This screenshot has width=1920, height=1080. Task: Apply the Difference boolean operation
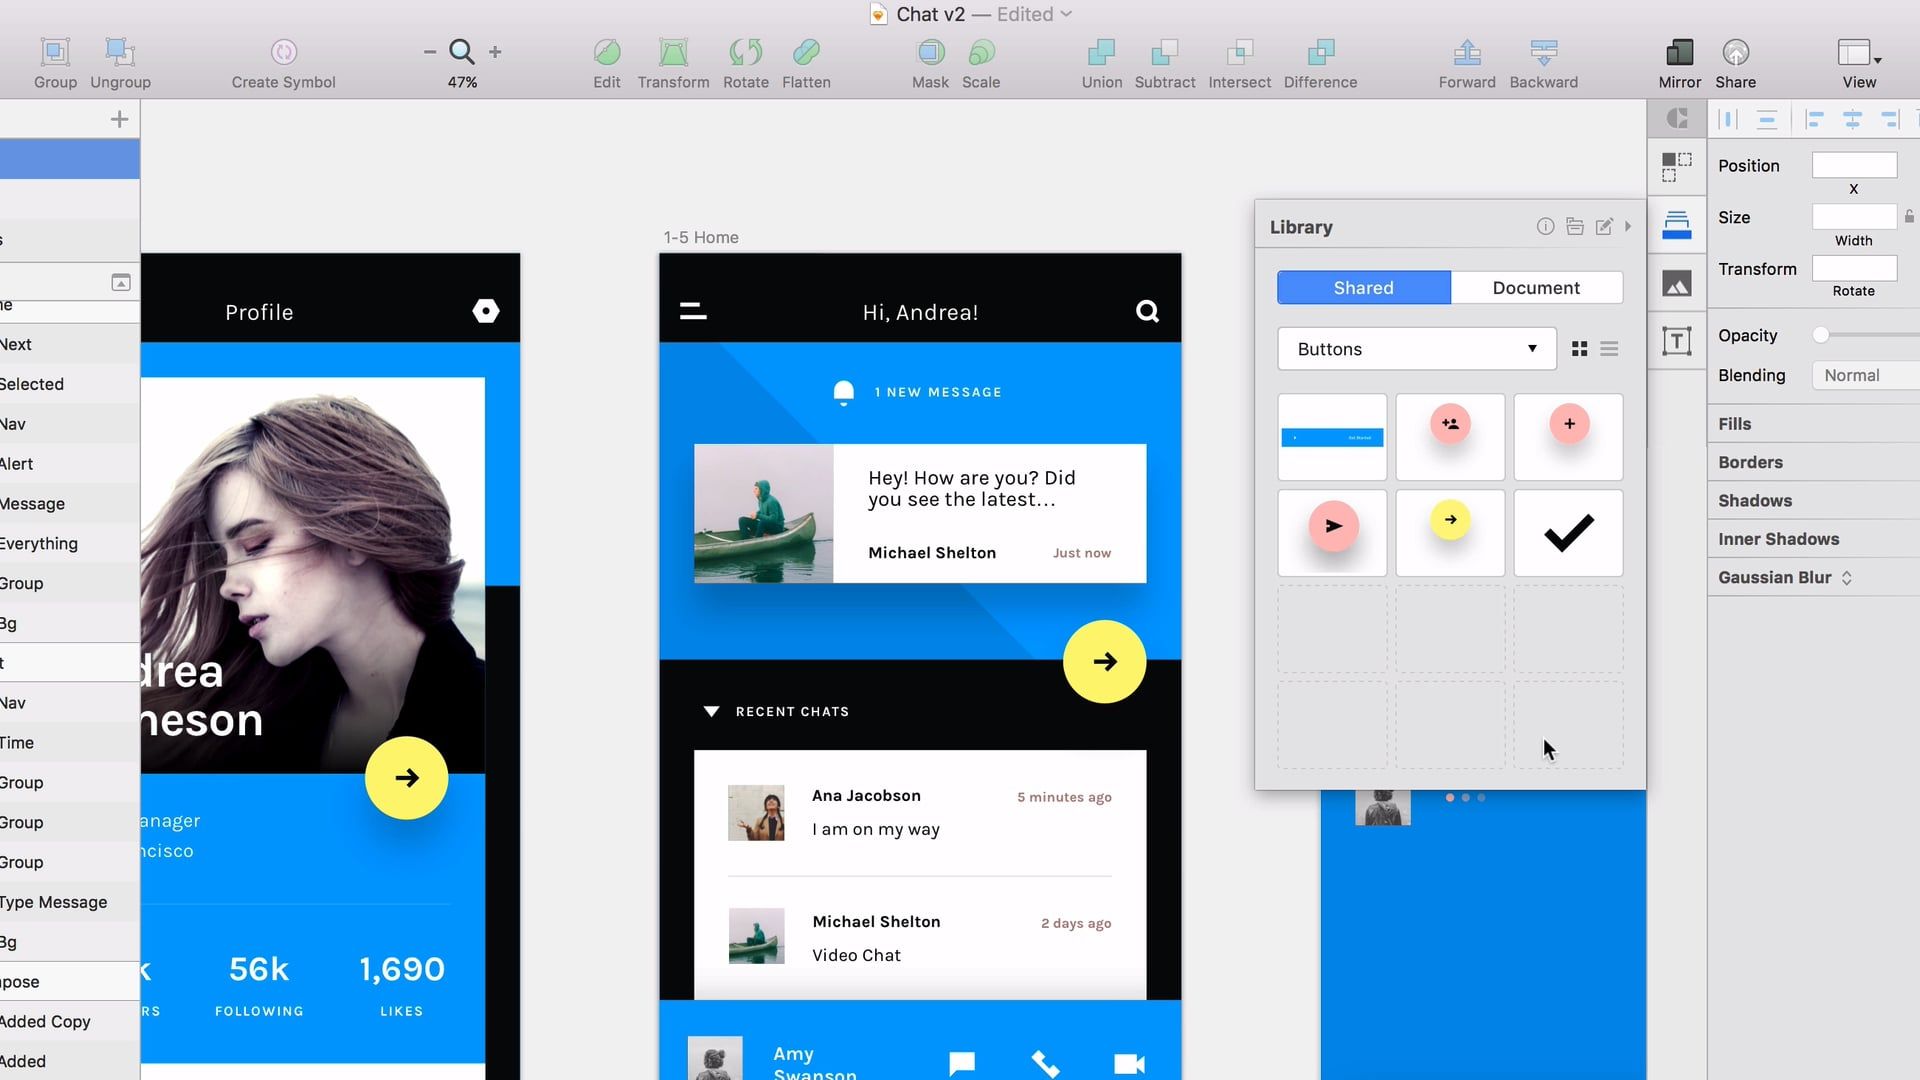1321,52
